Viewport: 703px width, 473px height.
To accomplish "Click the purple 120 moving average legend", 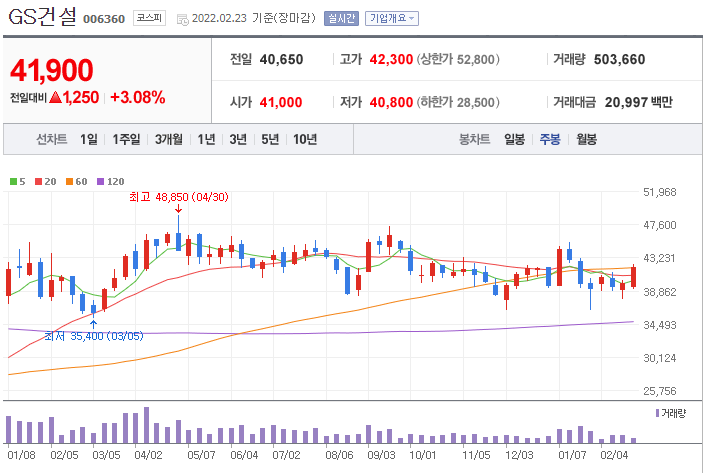I will coord(110,182).
